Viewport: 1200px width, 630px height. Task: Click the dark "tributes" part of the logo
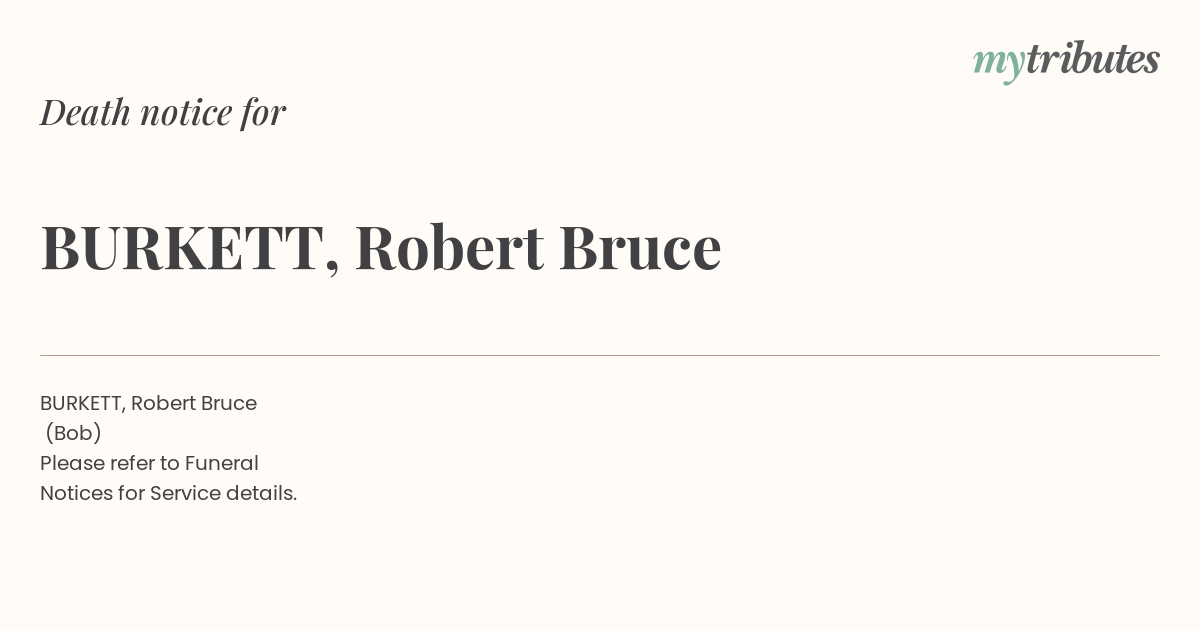[1093, 58]
